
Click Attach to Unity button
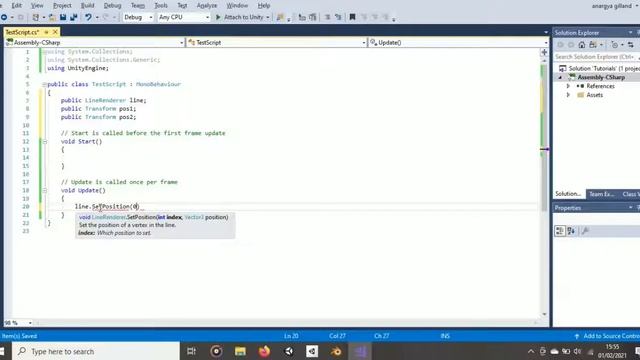(x=243, y=17)
